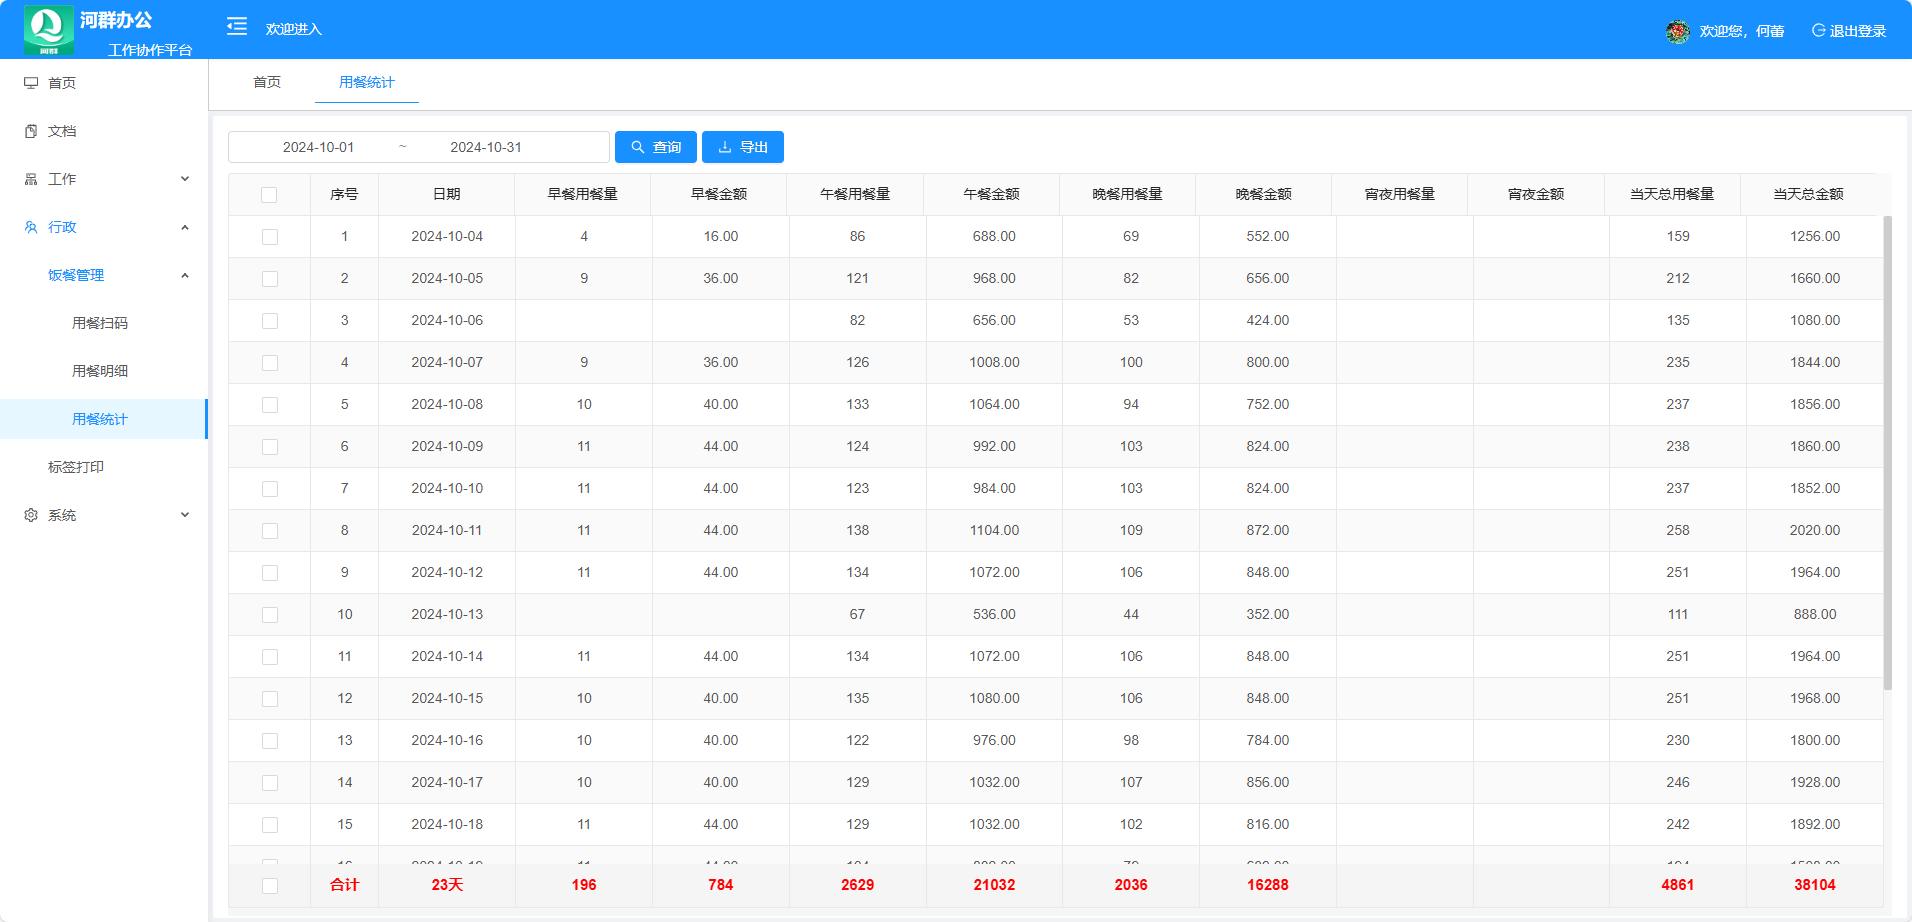The height and width of the screenshot is (922, 1912).
Task: Click the logout icon in header
Action: 1818,31
